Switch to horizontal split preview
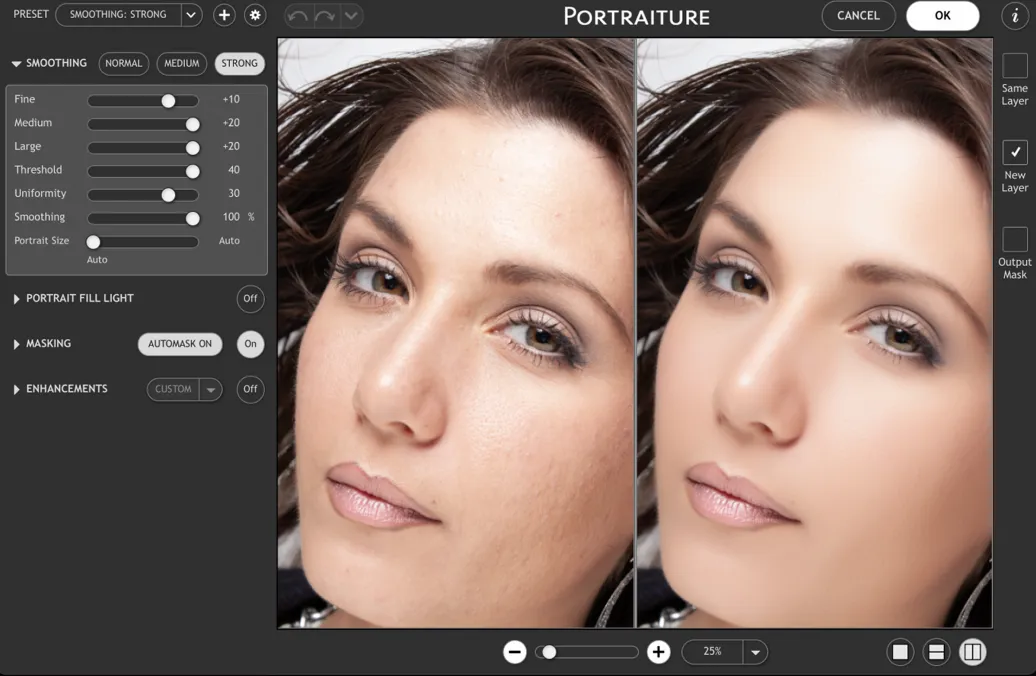 click(936, 652)
